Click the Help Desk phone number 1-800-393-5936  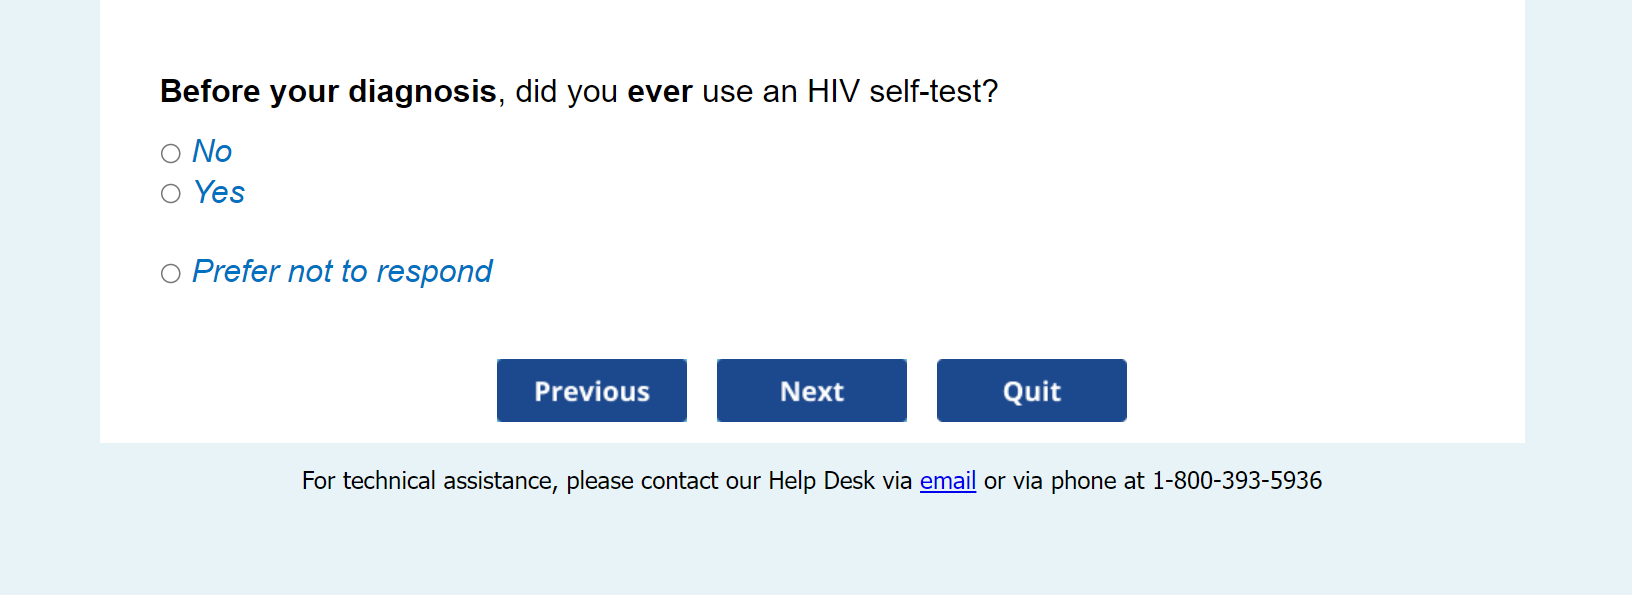pos(1237,481)
